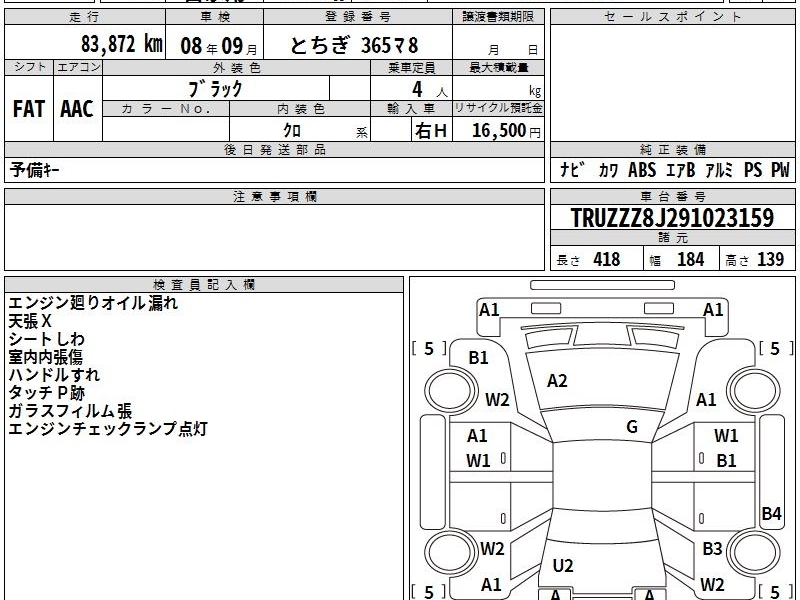Select the 登録番号 header
Screen dimensions: 800x600
coord(358,17)
